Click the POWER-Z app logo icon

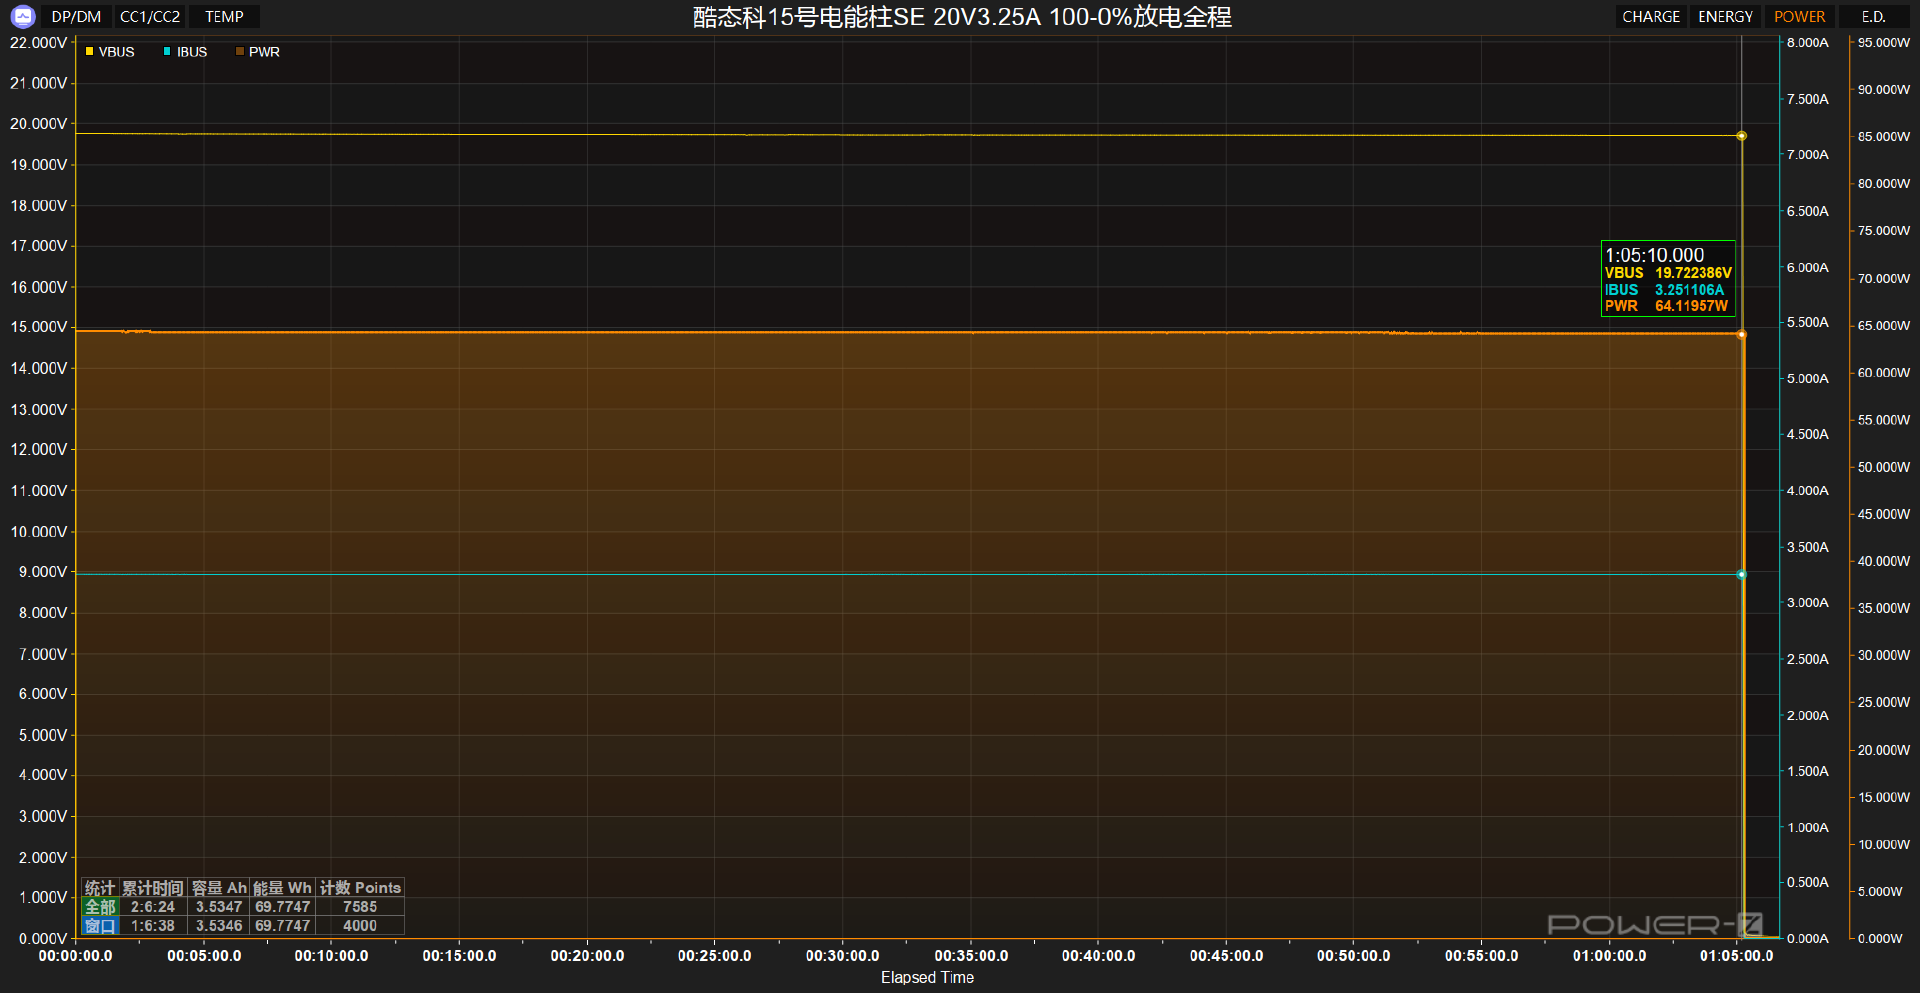(22, 16)
